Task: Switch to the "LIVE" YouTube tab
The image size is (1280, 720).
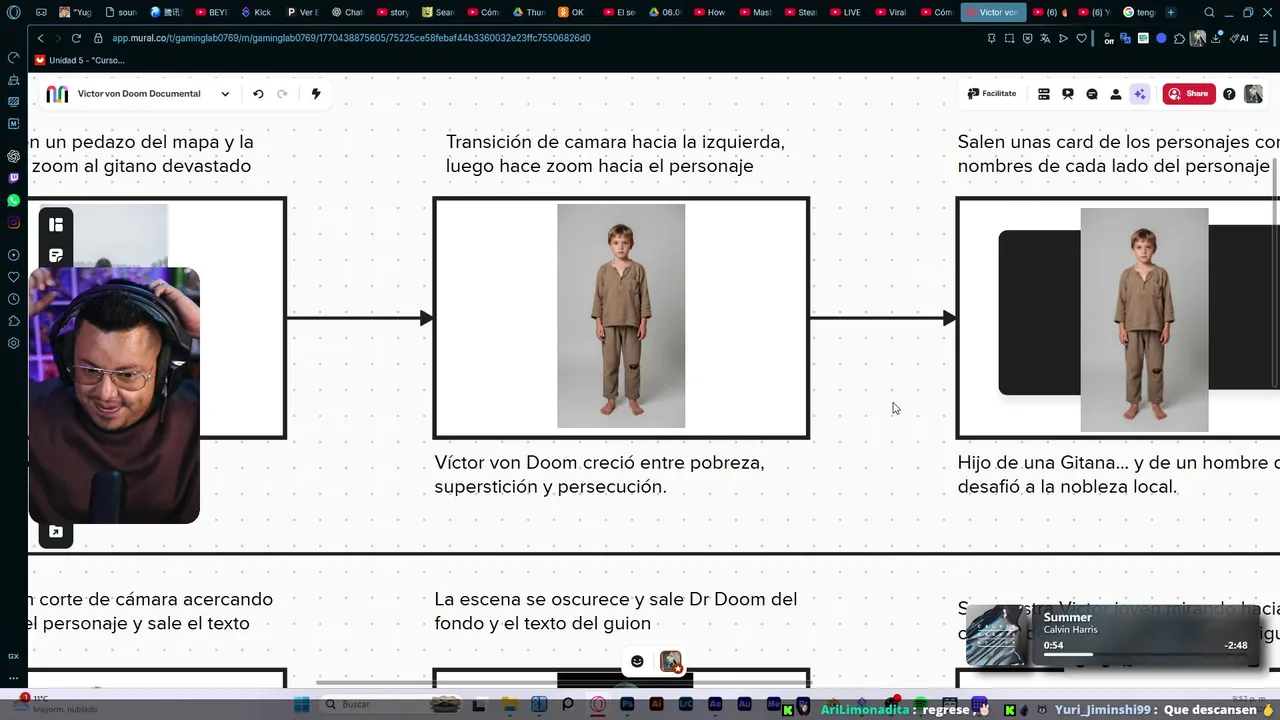Action: (x=844, y=12)
